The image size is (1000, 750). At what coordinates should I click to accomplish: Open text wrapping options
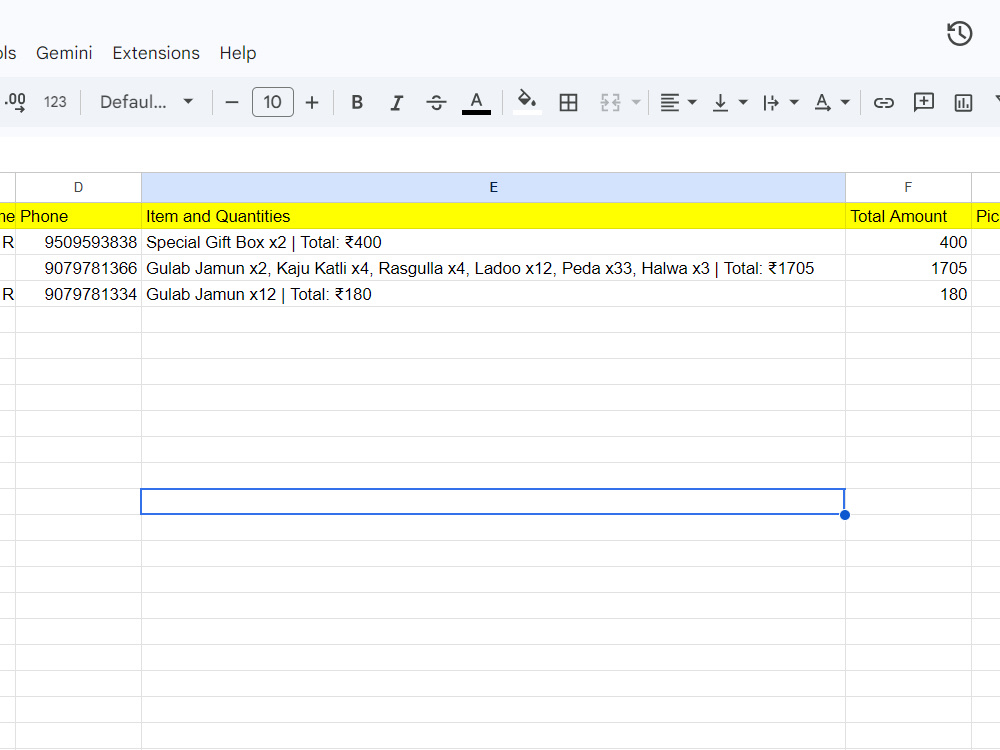click(781, 102)
